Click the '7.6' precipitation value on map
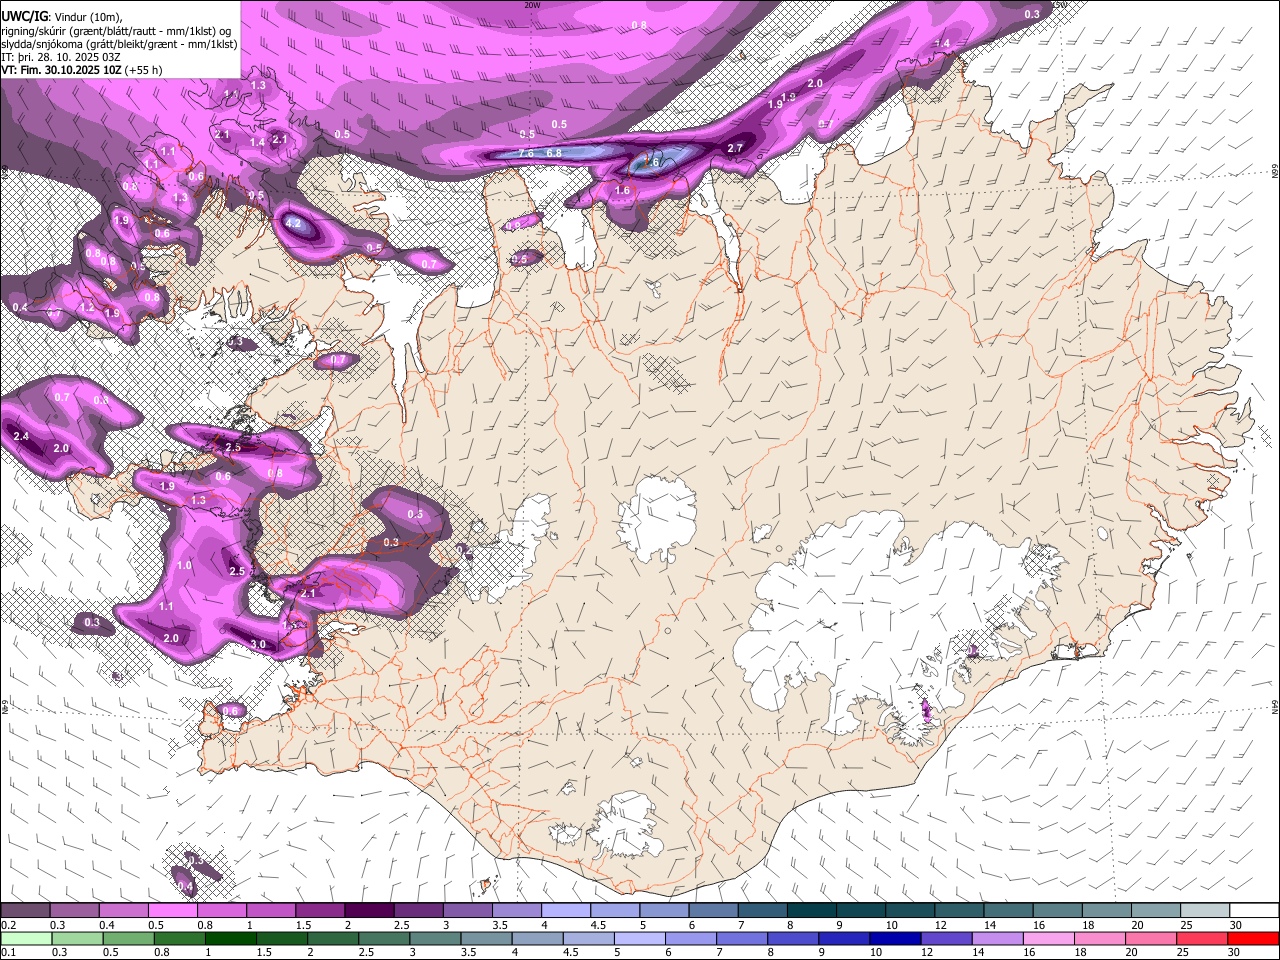1280x960 pixels. (526, 153)
